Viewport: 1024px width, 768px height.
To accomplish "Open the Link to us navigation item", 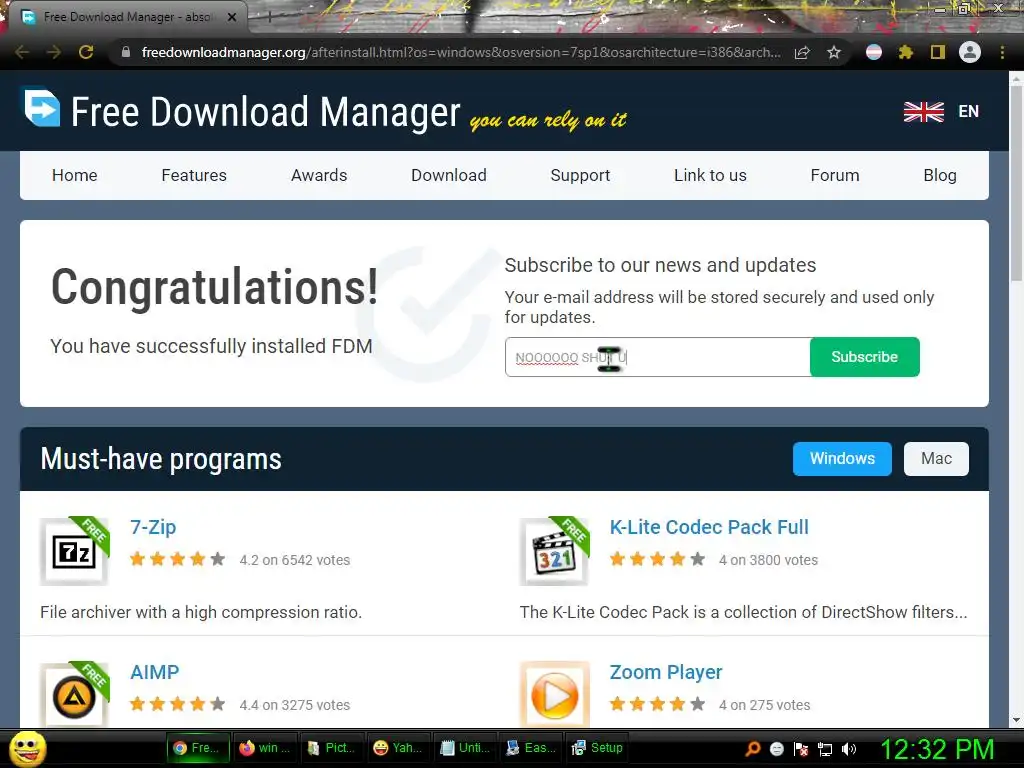I will [710, 175].
